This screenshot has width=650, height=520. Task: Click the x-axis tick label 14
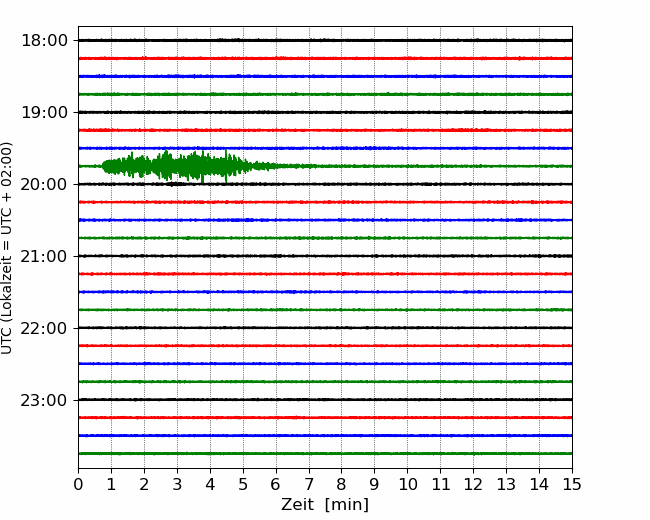click(x=539, y=484)
